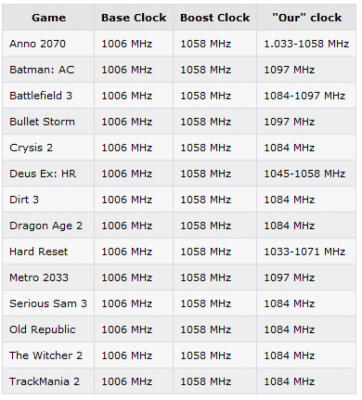Click the TrackMania 2 row label

click(44, 382)
